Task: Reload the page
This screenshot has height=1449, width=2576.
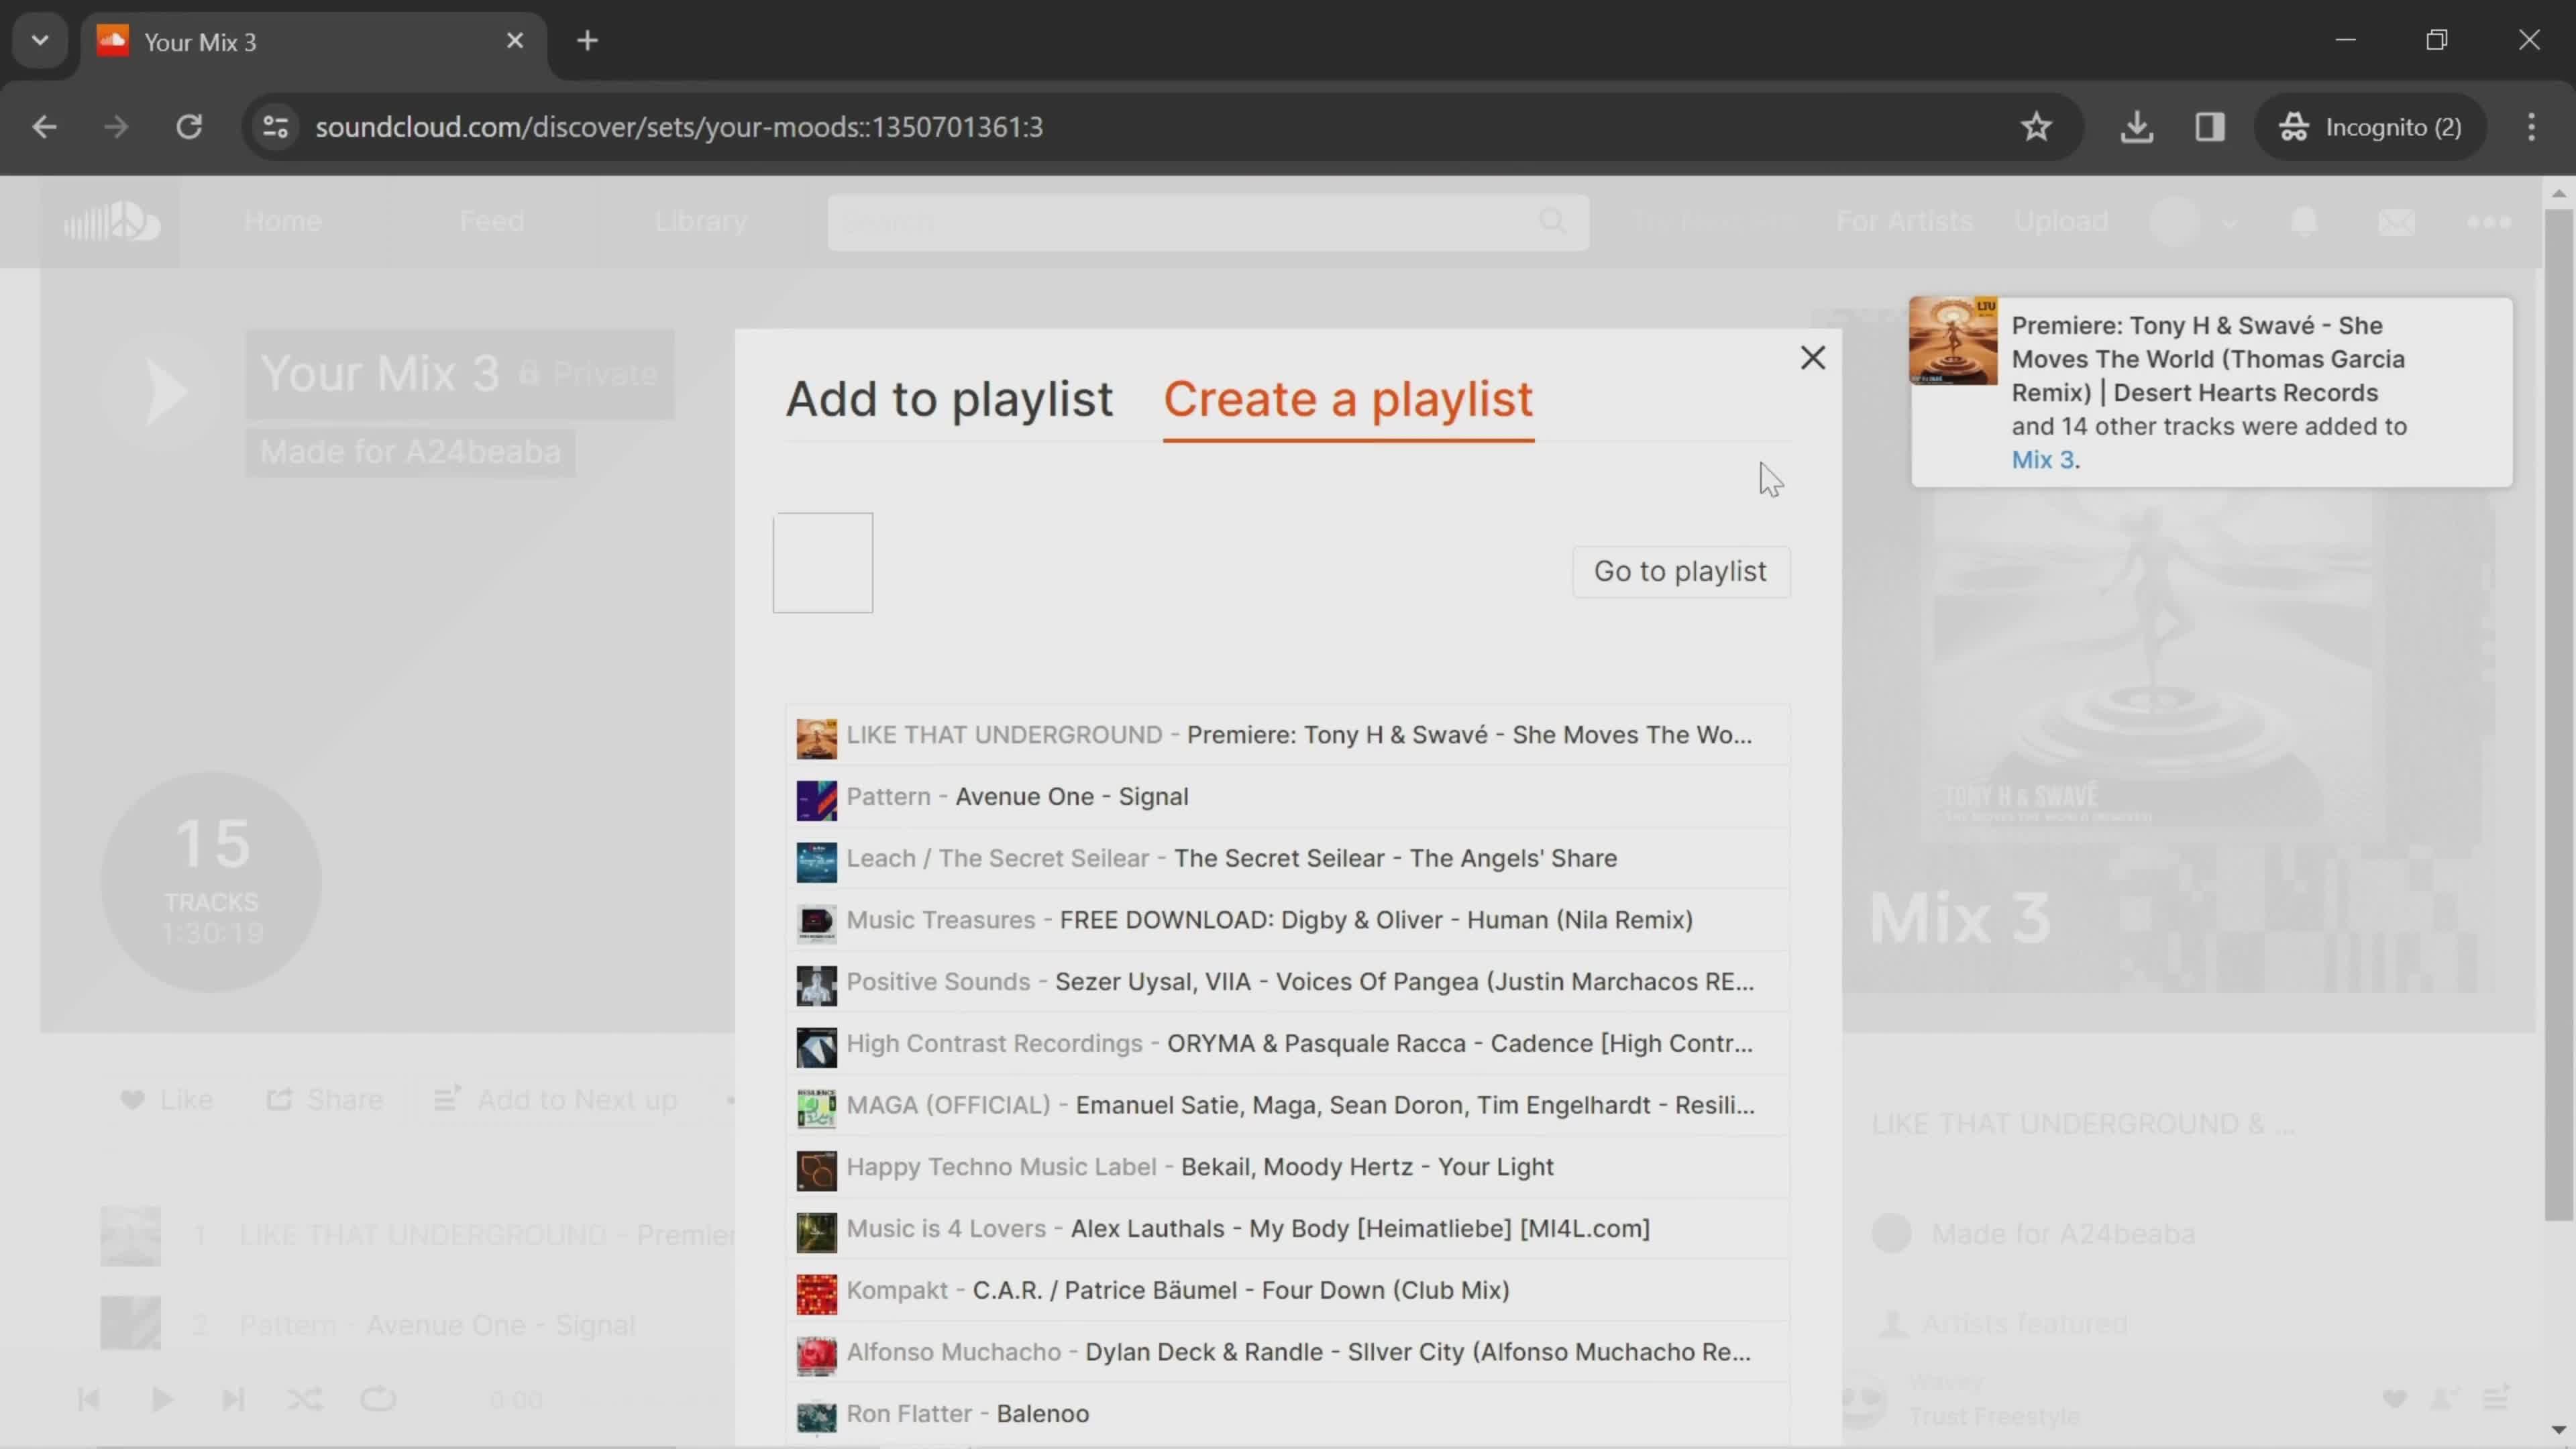Action: tap(189, 127)
